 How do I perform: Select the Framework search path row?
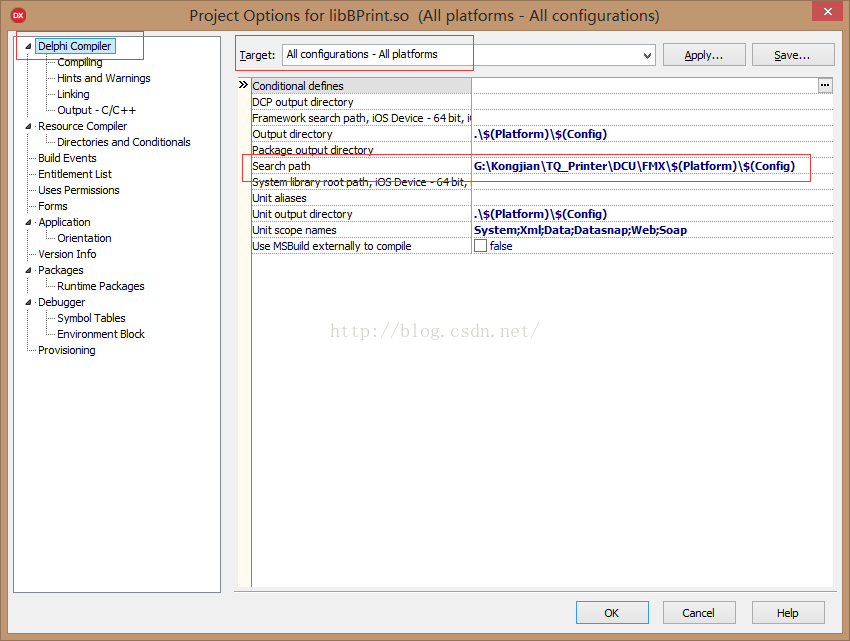click(361, 118)
